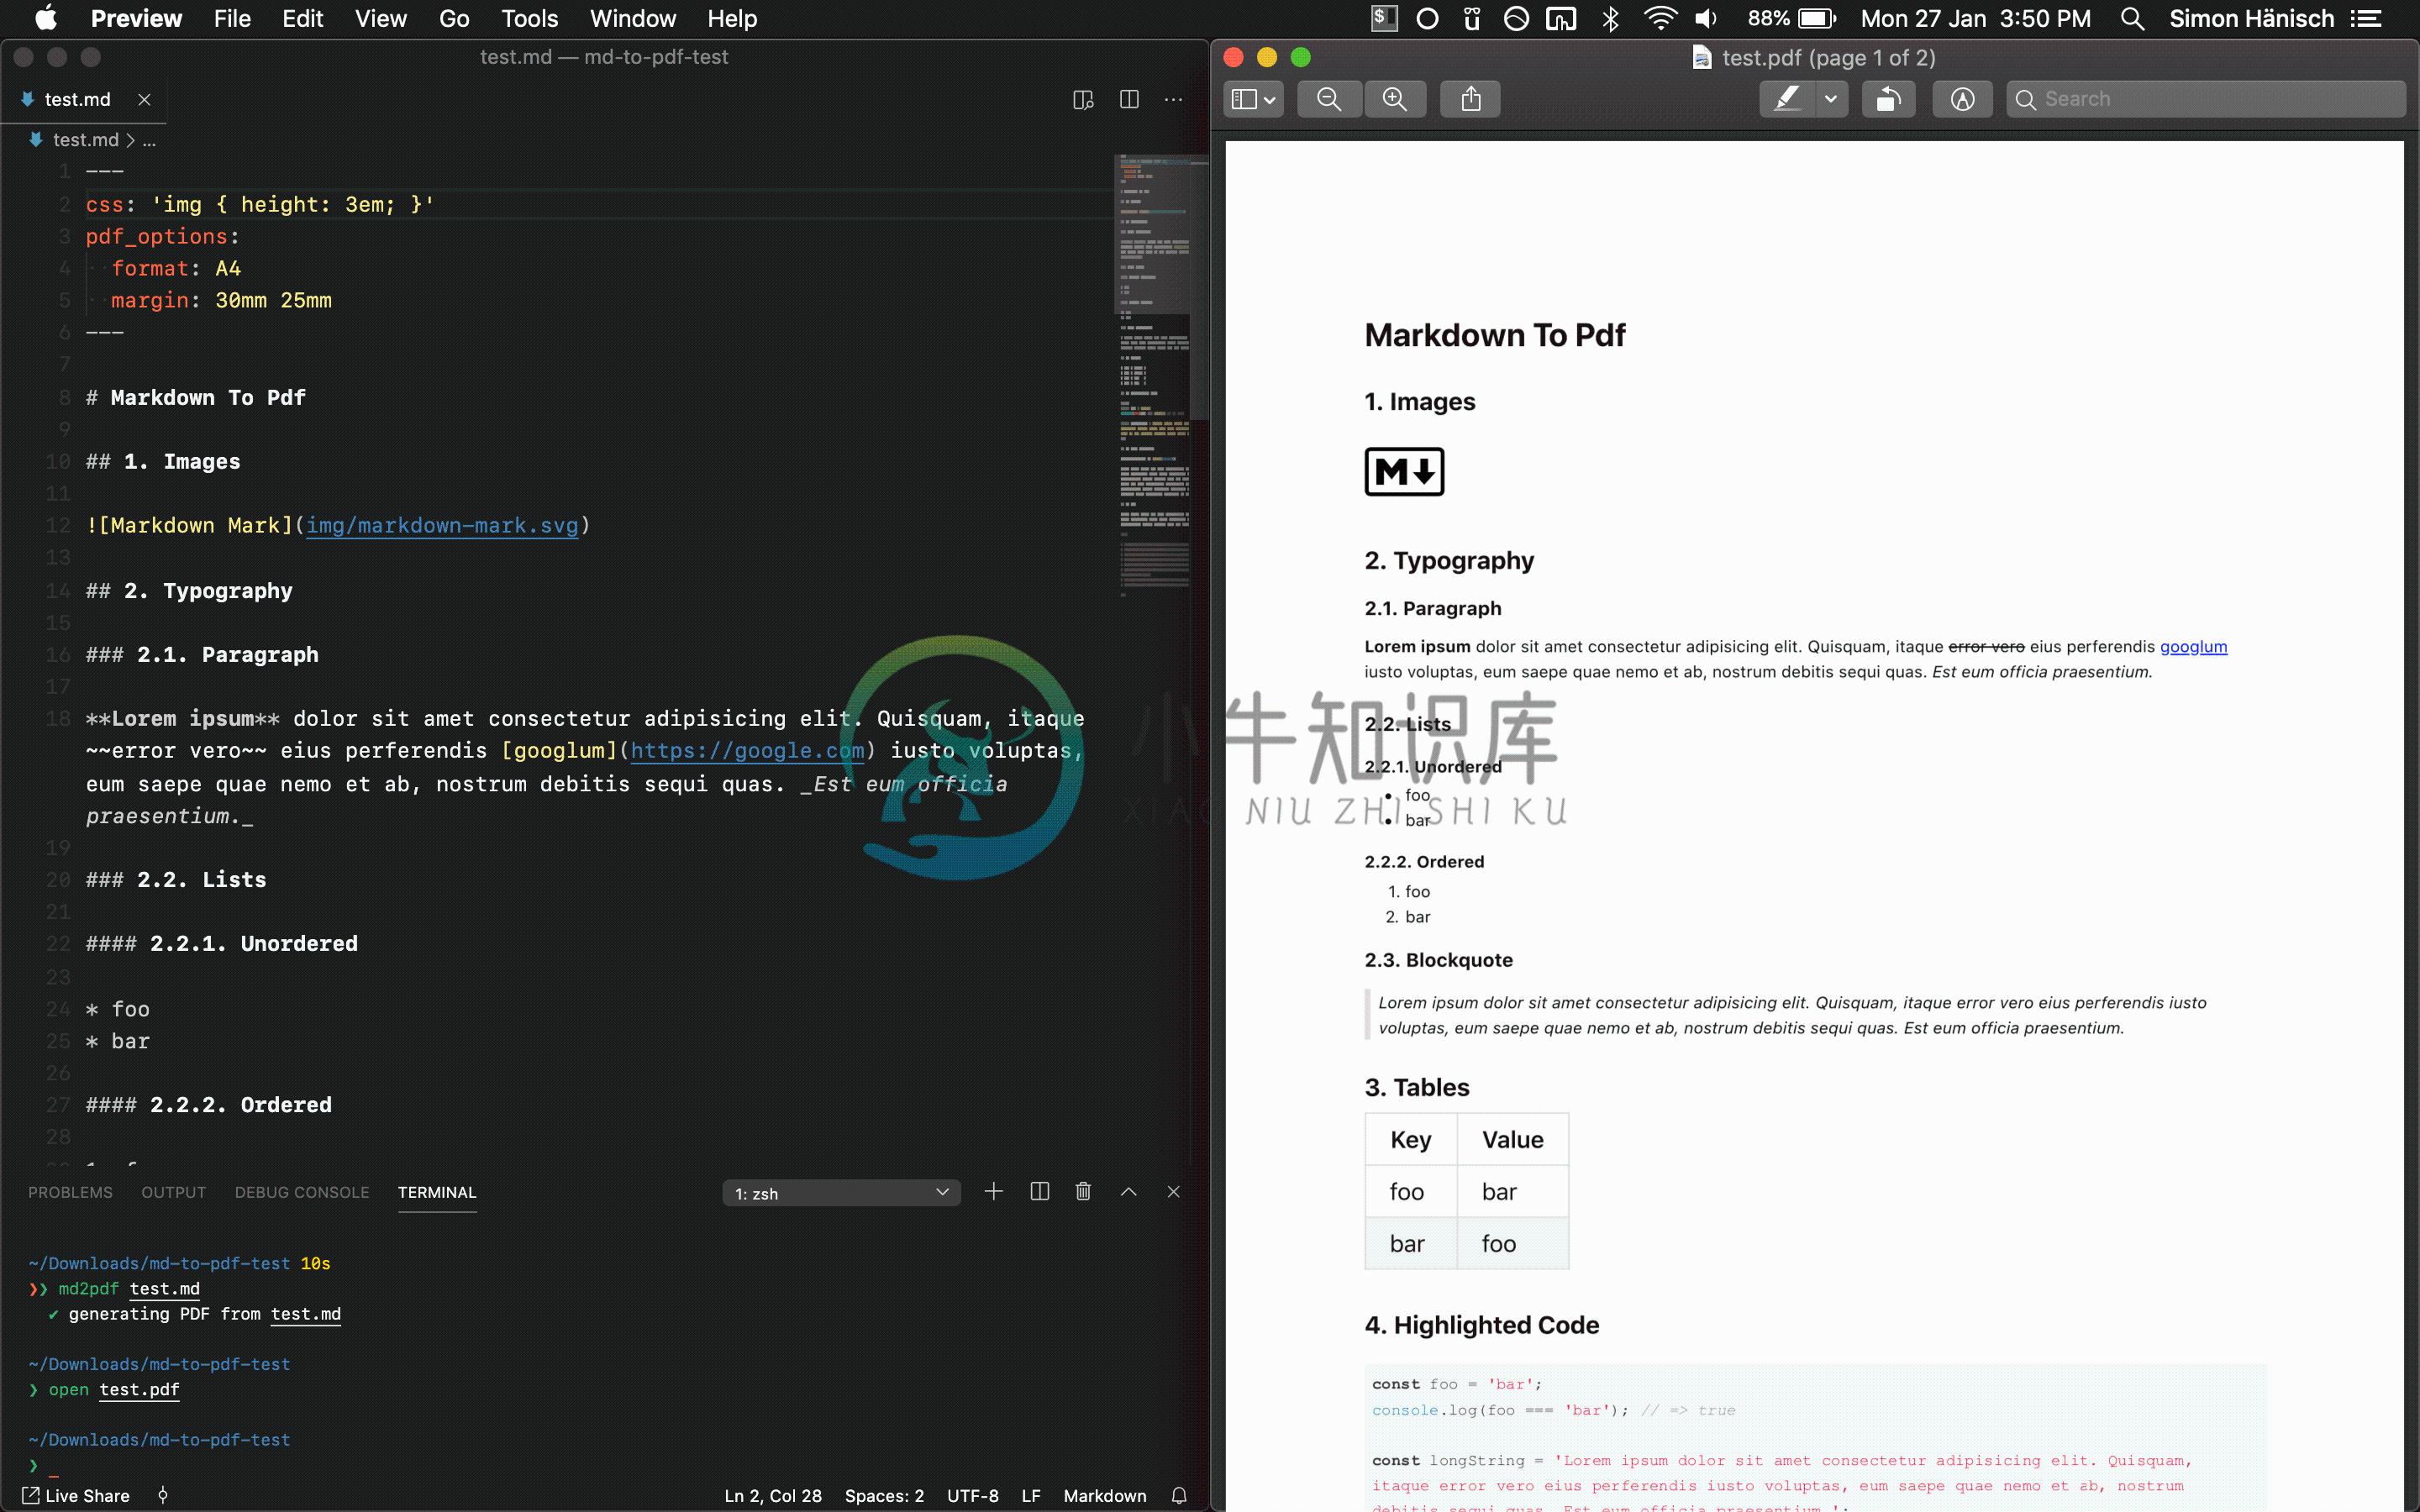Click the UTF-8 encoding in status bar
This screenshot has height=1512, width=2420.
pyautogui.click(x=972, y=1494)
